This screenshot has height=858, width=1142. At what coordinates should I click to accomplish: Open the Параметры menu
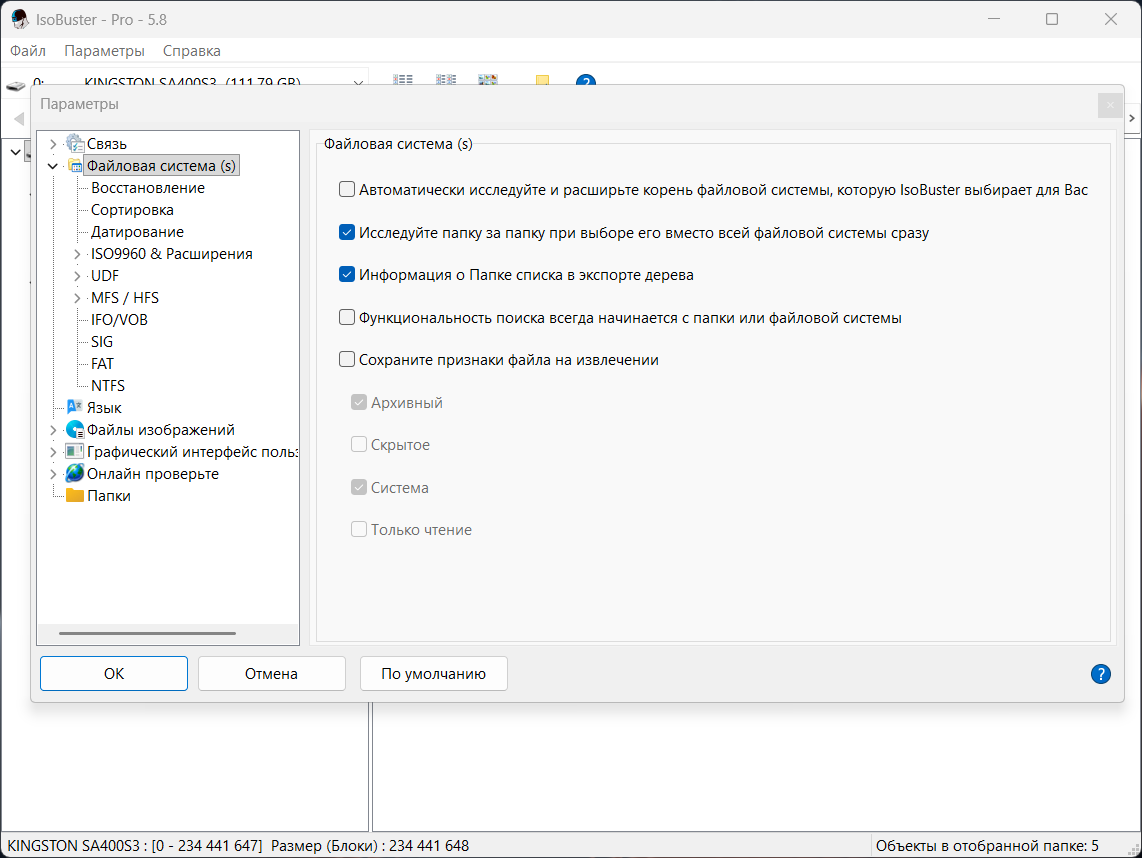pyautogui.click(x=104, y=51)
